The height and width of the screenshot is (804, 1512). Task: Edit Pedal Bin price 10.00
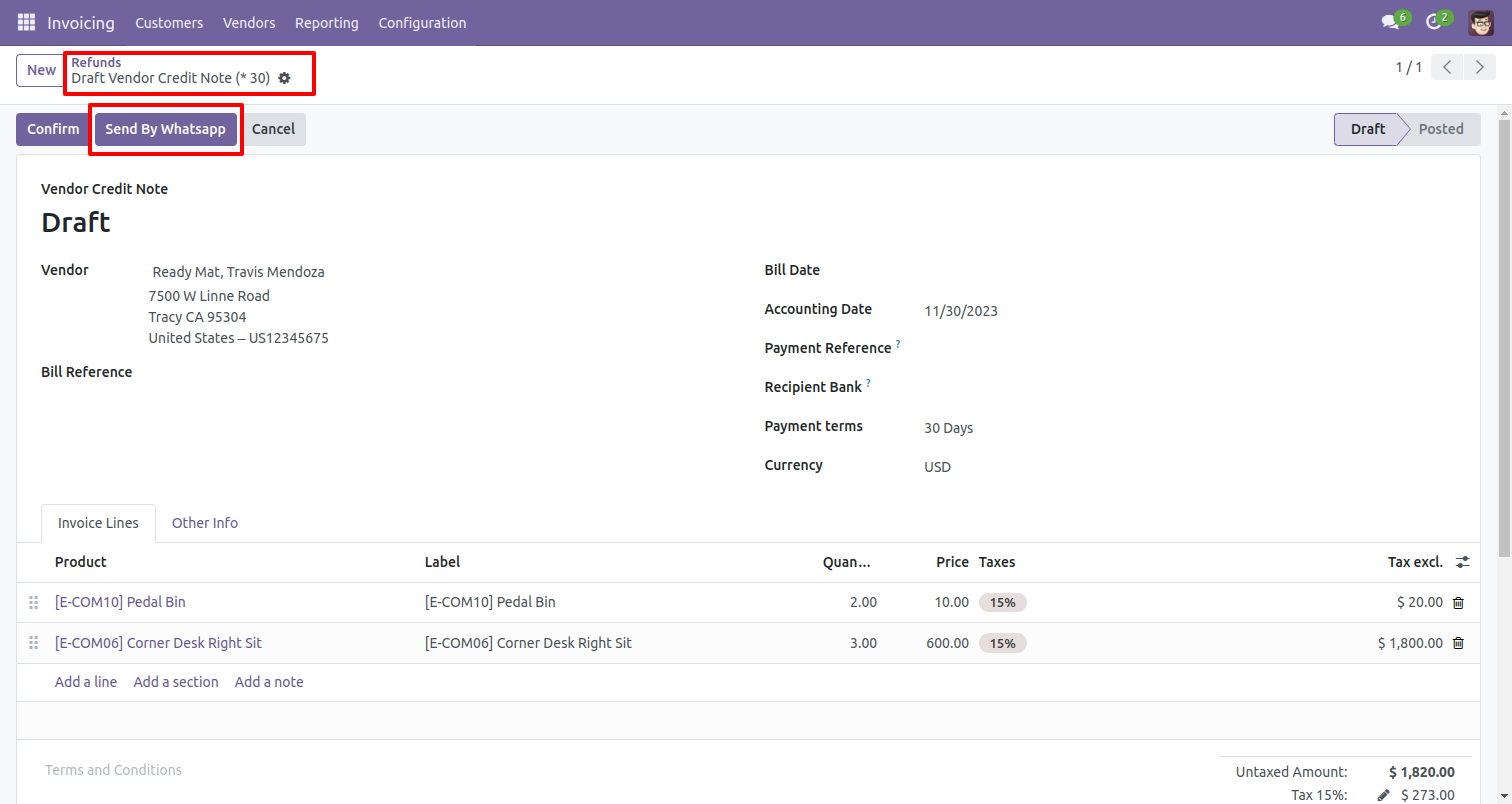click(x=951, y=602)
